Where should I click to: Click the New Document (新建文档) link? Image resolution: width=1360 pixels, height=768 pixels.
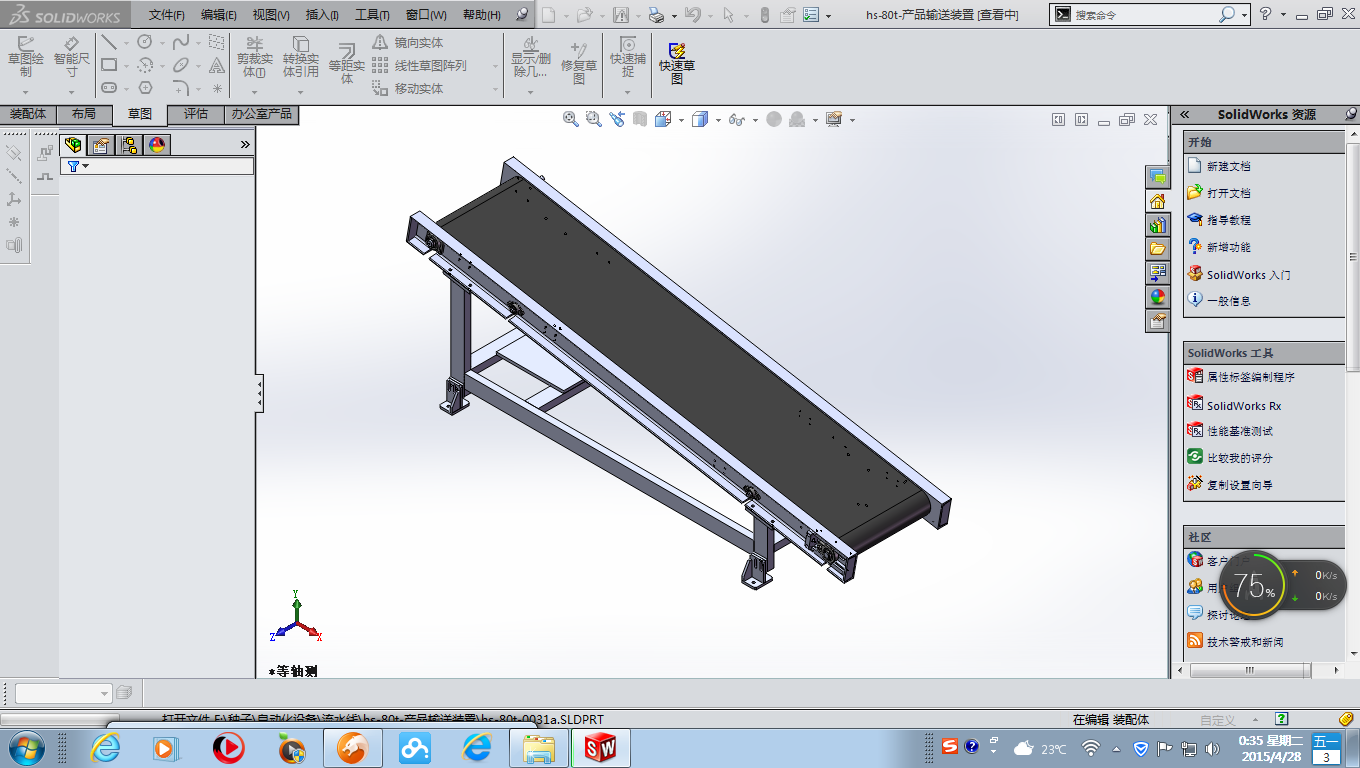point(1219,166)
